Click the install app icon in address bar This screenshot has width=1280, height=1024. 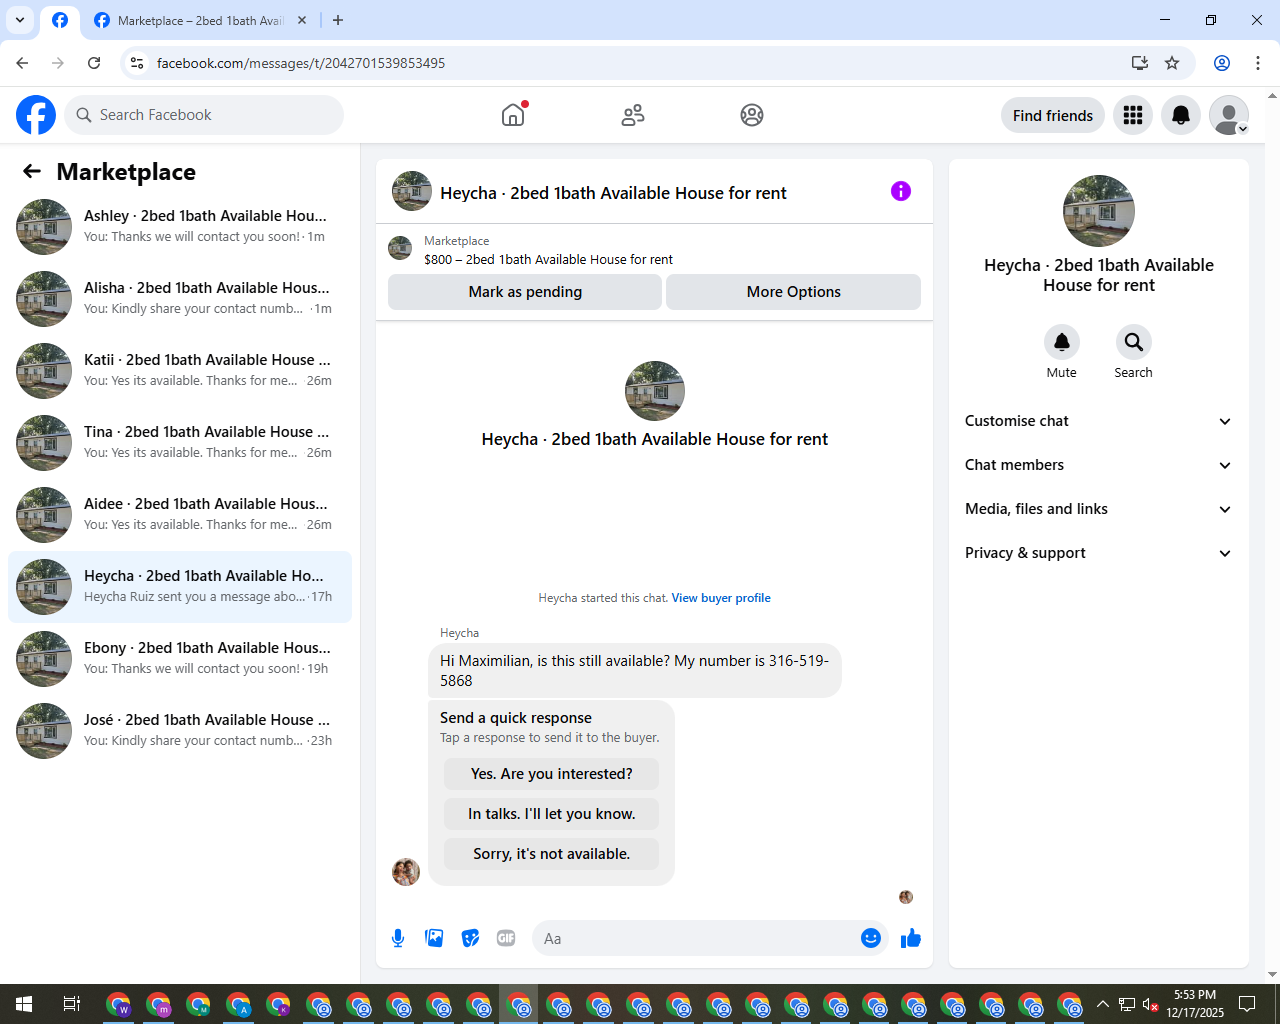(1139, 63)
